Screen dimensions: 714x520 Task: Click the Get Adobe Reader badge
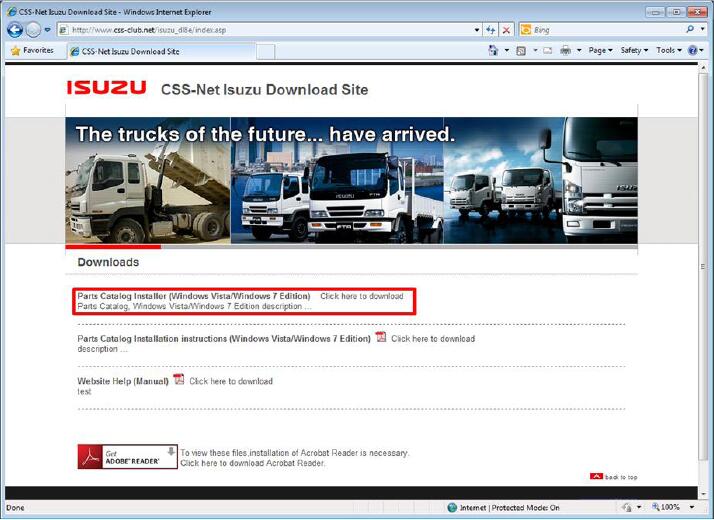[128, 456]
